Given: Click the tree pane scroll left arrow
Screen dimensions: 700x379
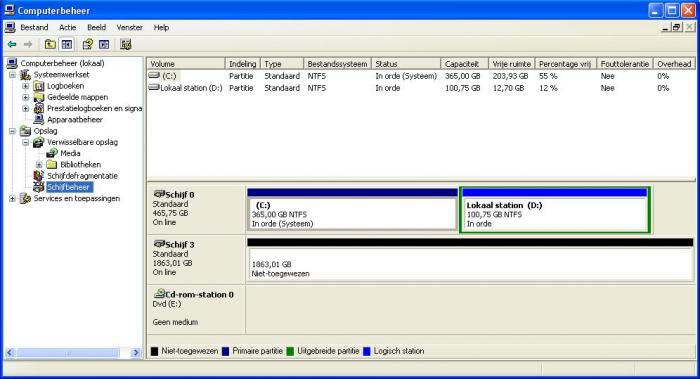Looking at the screenshot, I should tap(10, 353).
